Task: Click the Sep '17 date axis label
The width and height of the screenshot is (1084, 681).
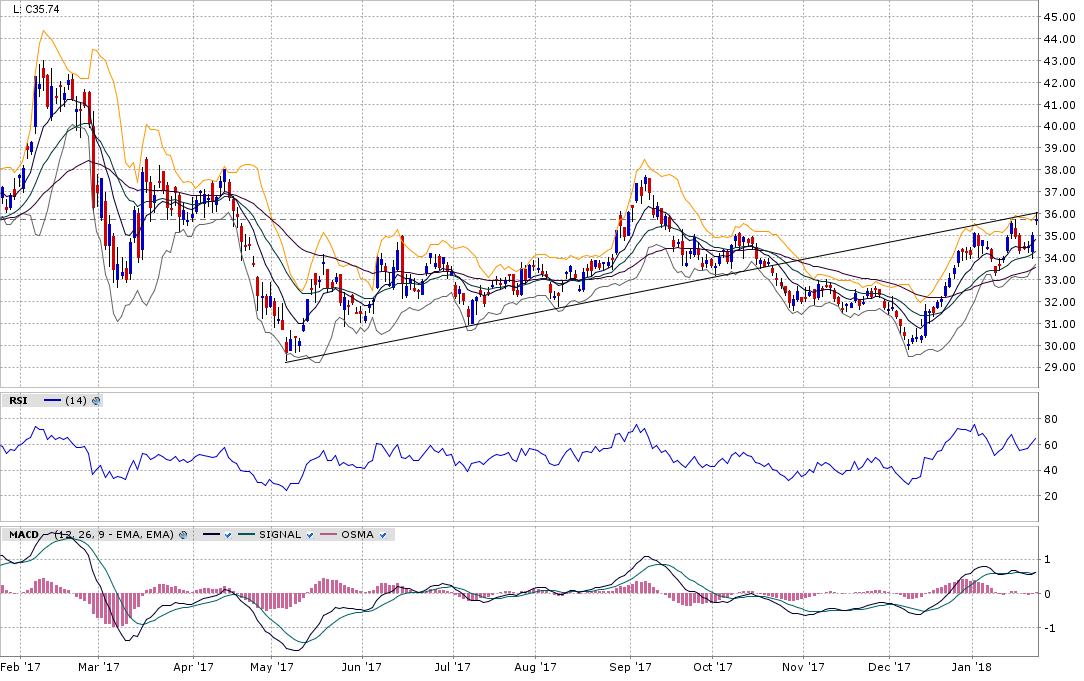Action: pos(631,667)
